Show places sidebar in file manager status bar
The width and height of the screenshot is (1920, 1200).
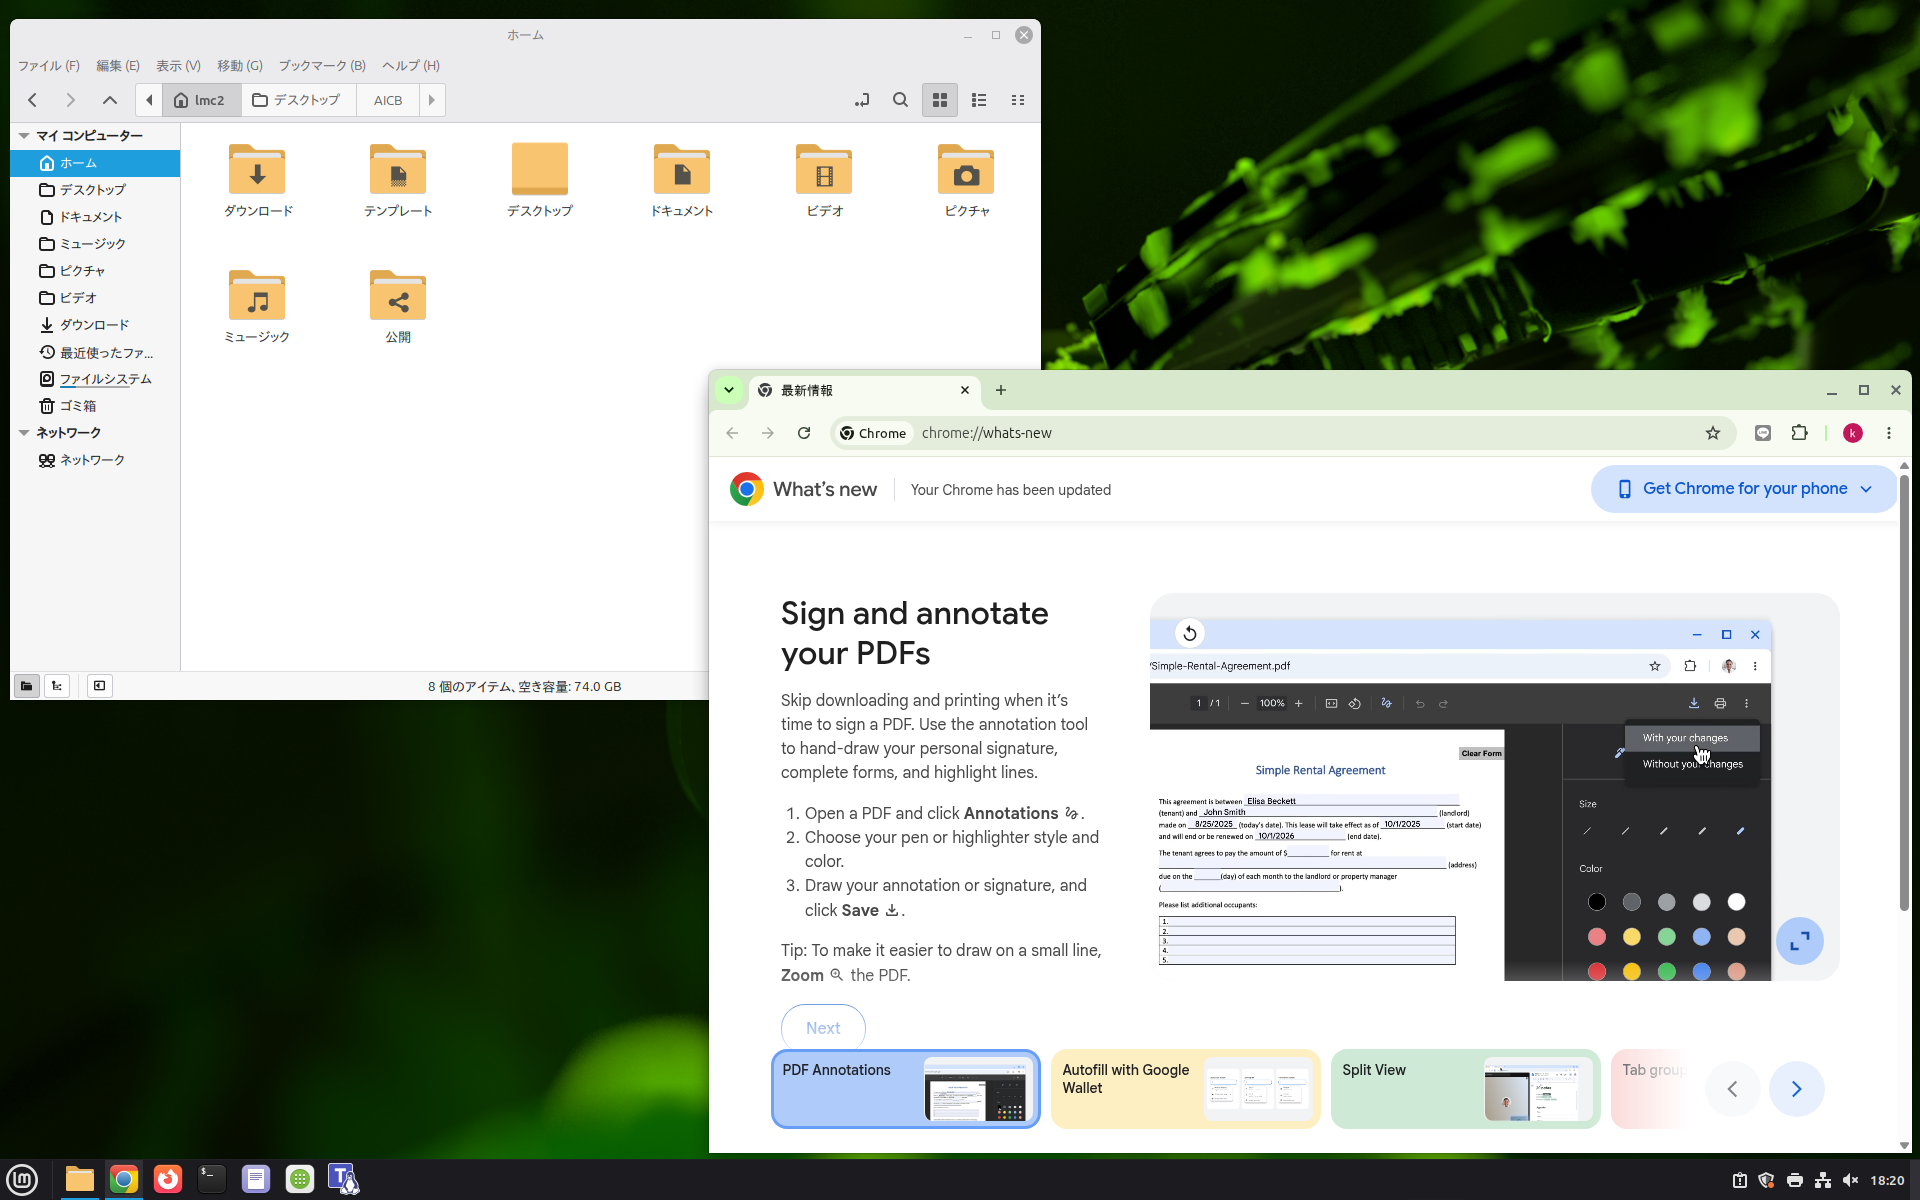click(x=27, y=686)
